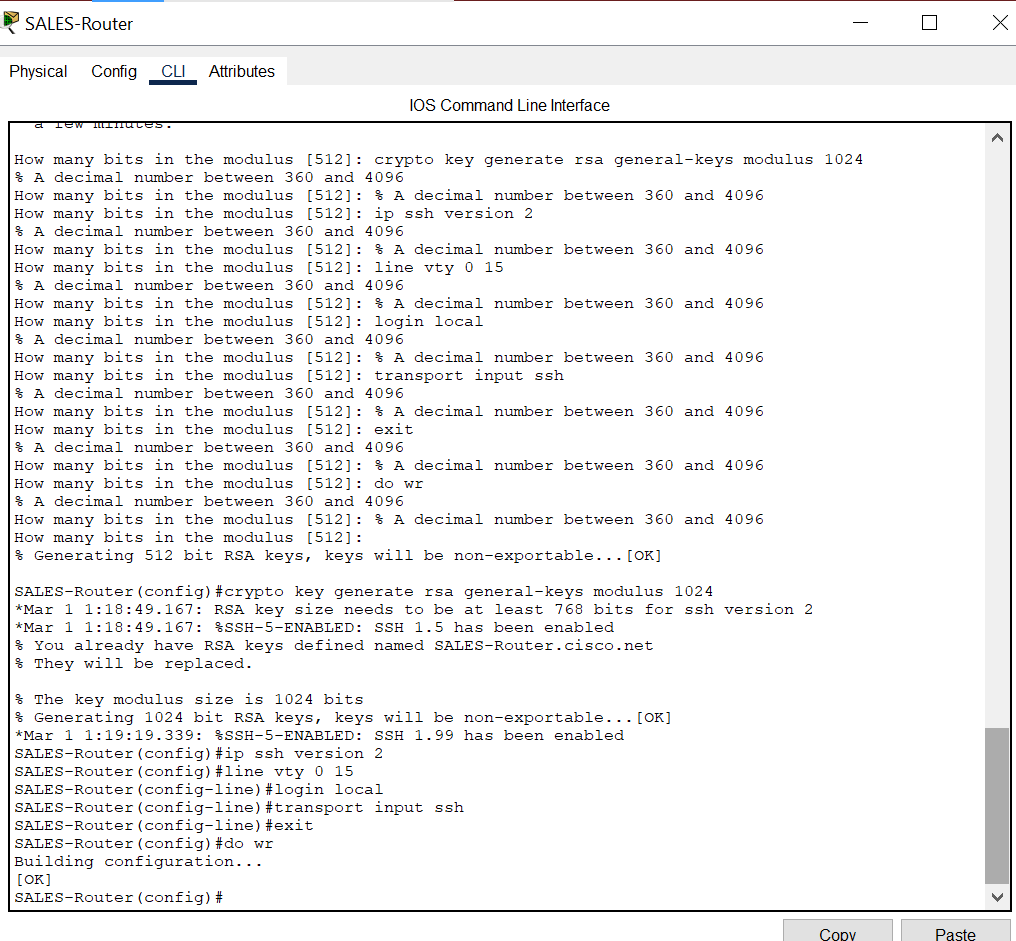
Task: Click the '#do wr' command line
Action: tap(144, 844)
